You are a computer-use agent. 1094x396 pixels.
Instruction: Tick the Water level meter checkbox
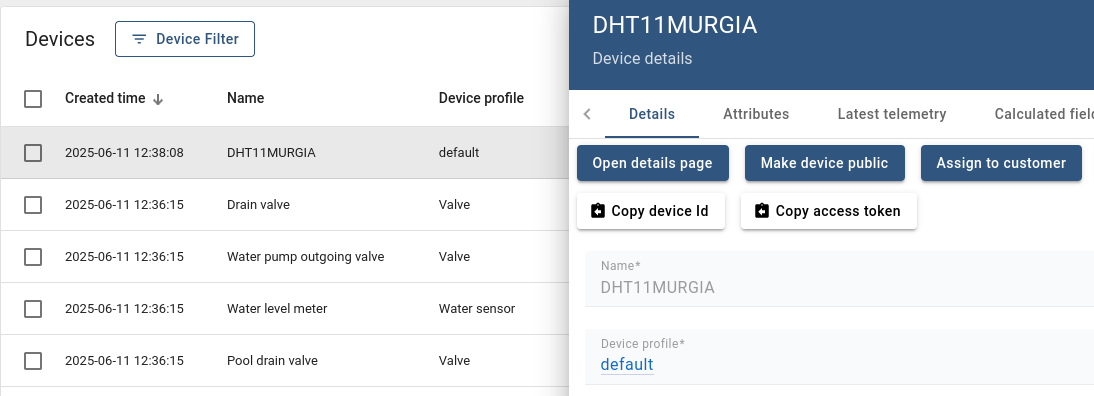[33, 309]
